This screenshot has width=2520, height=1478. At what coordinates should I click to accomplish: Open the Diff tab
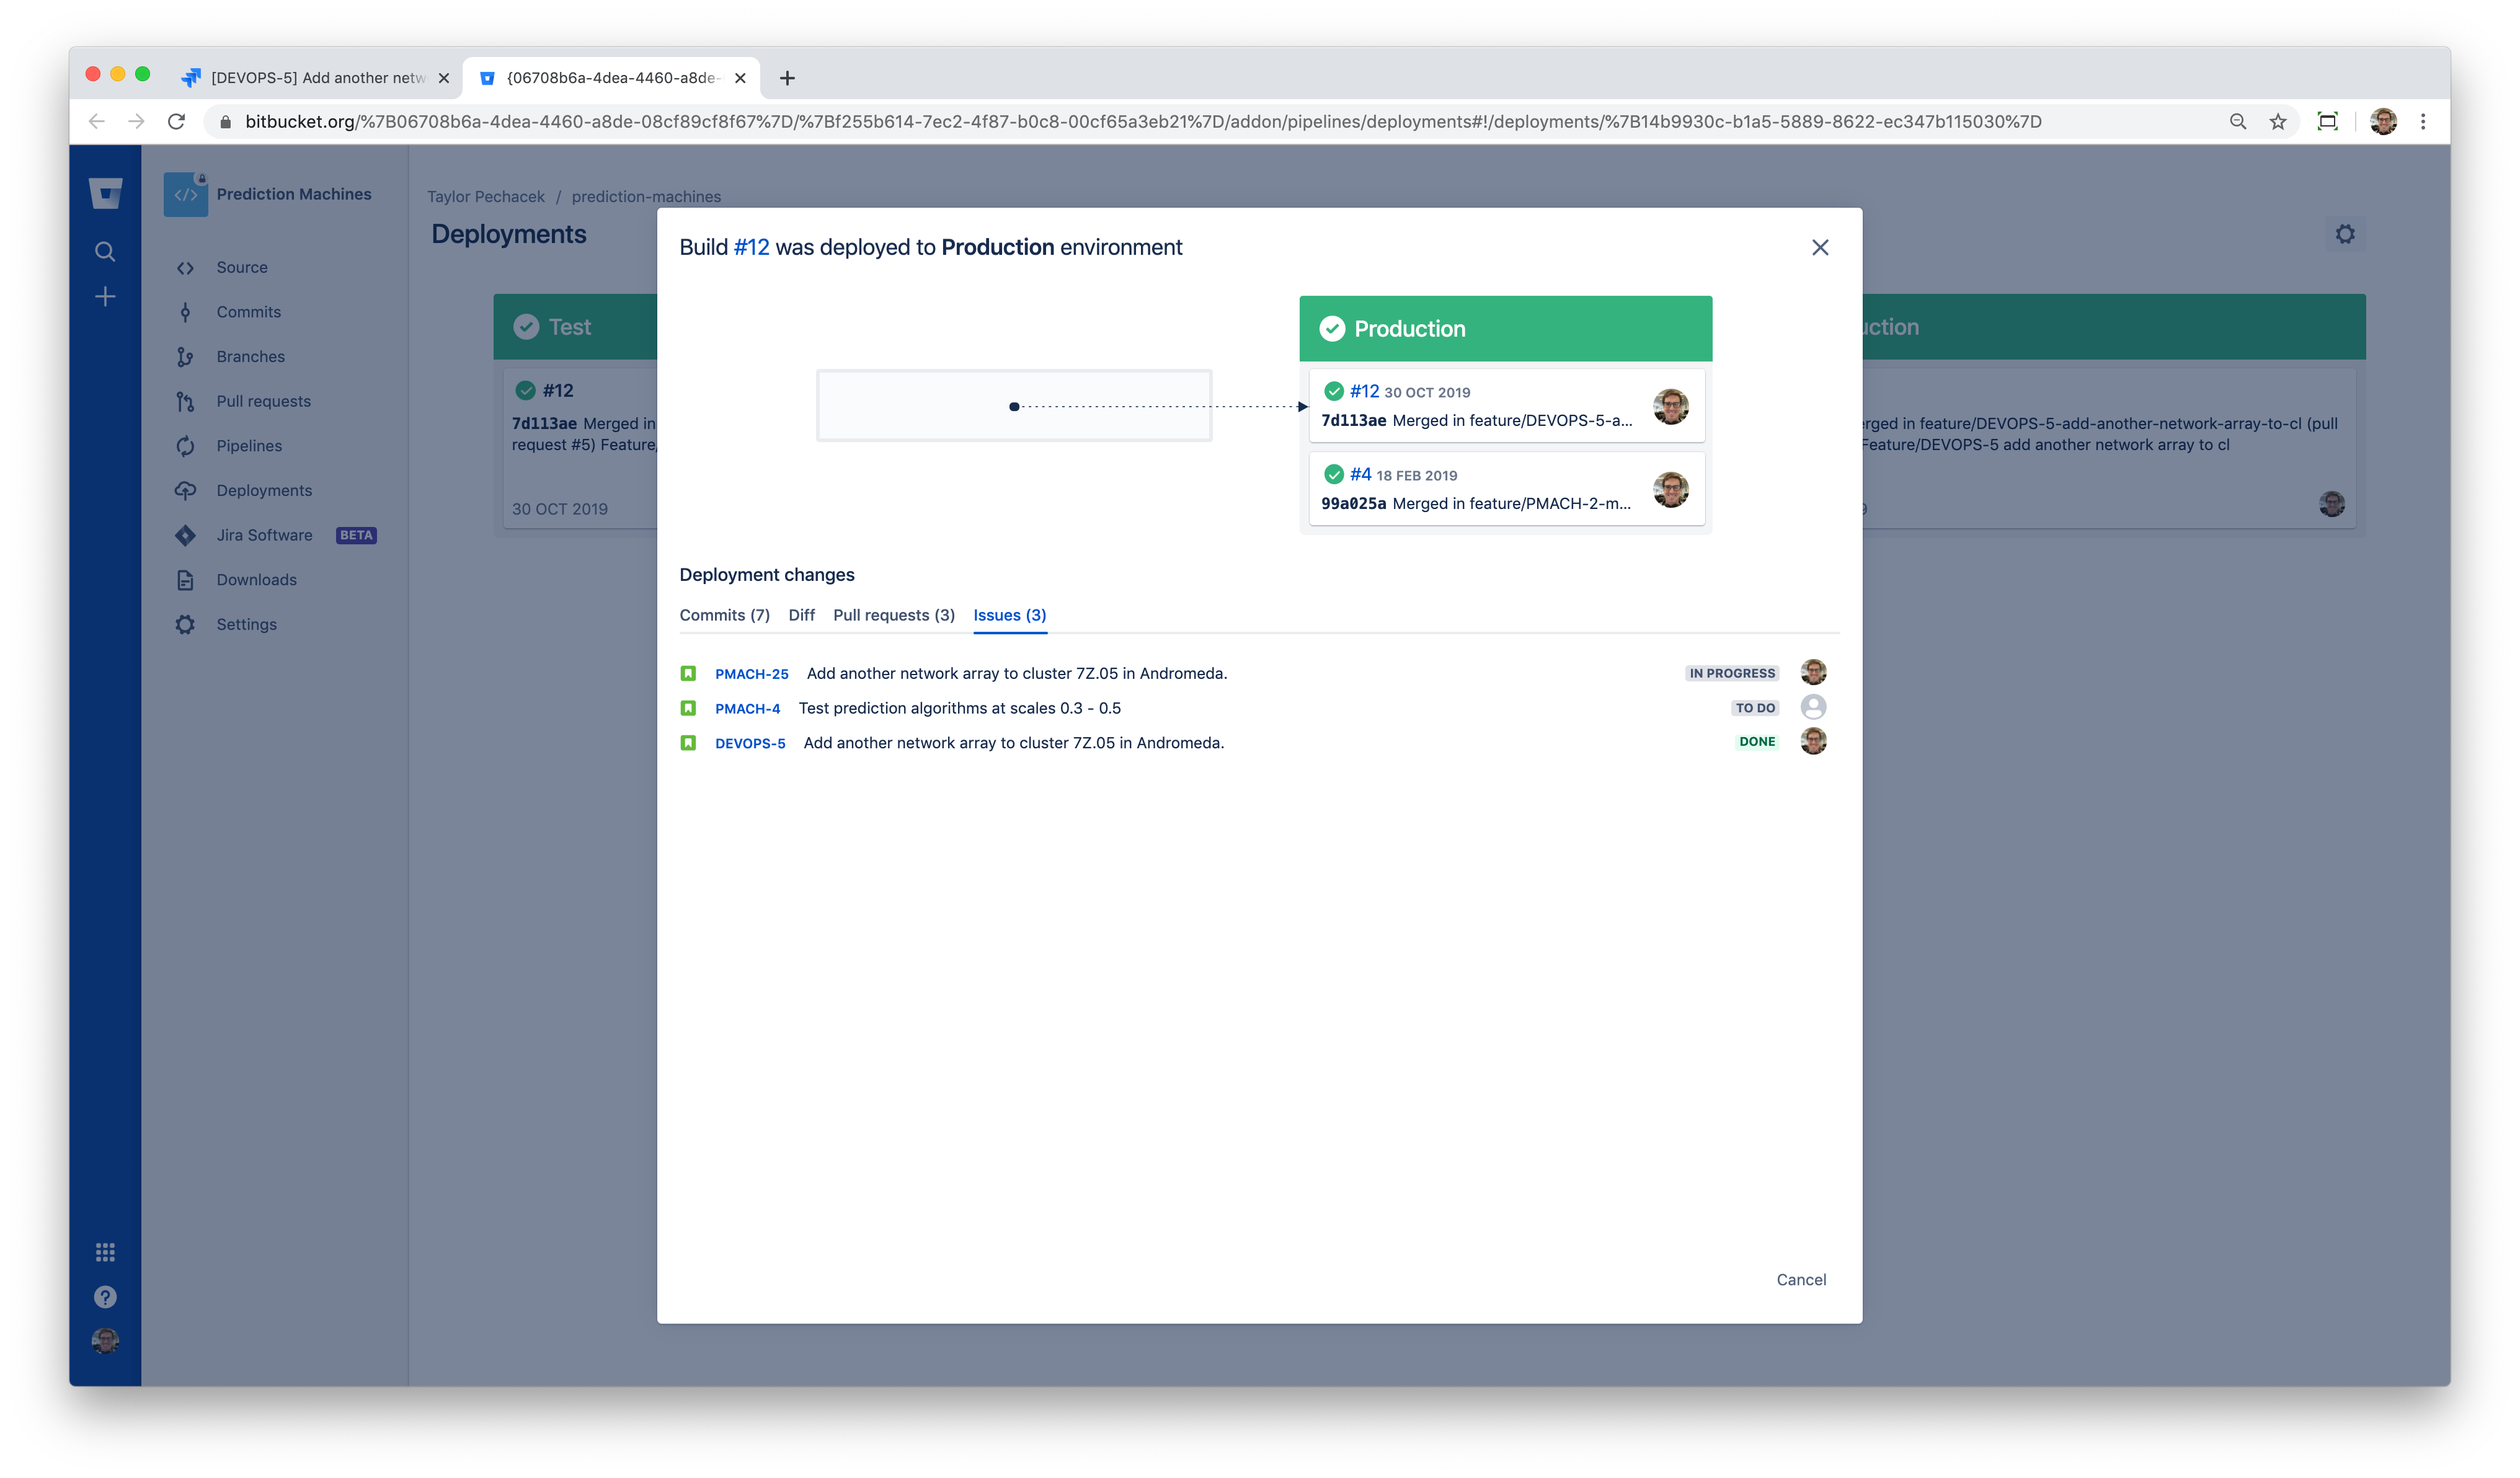pos(801,615)
